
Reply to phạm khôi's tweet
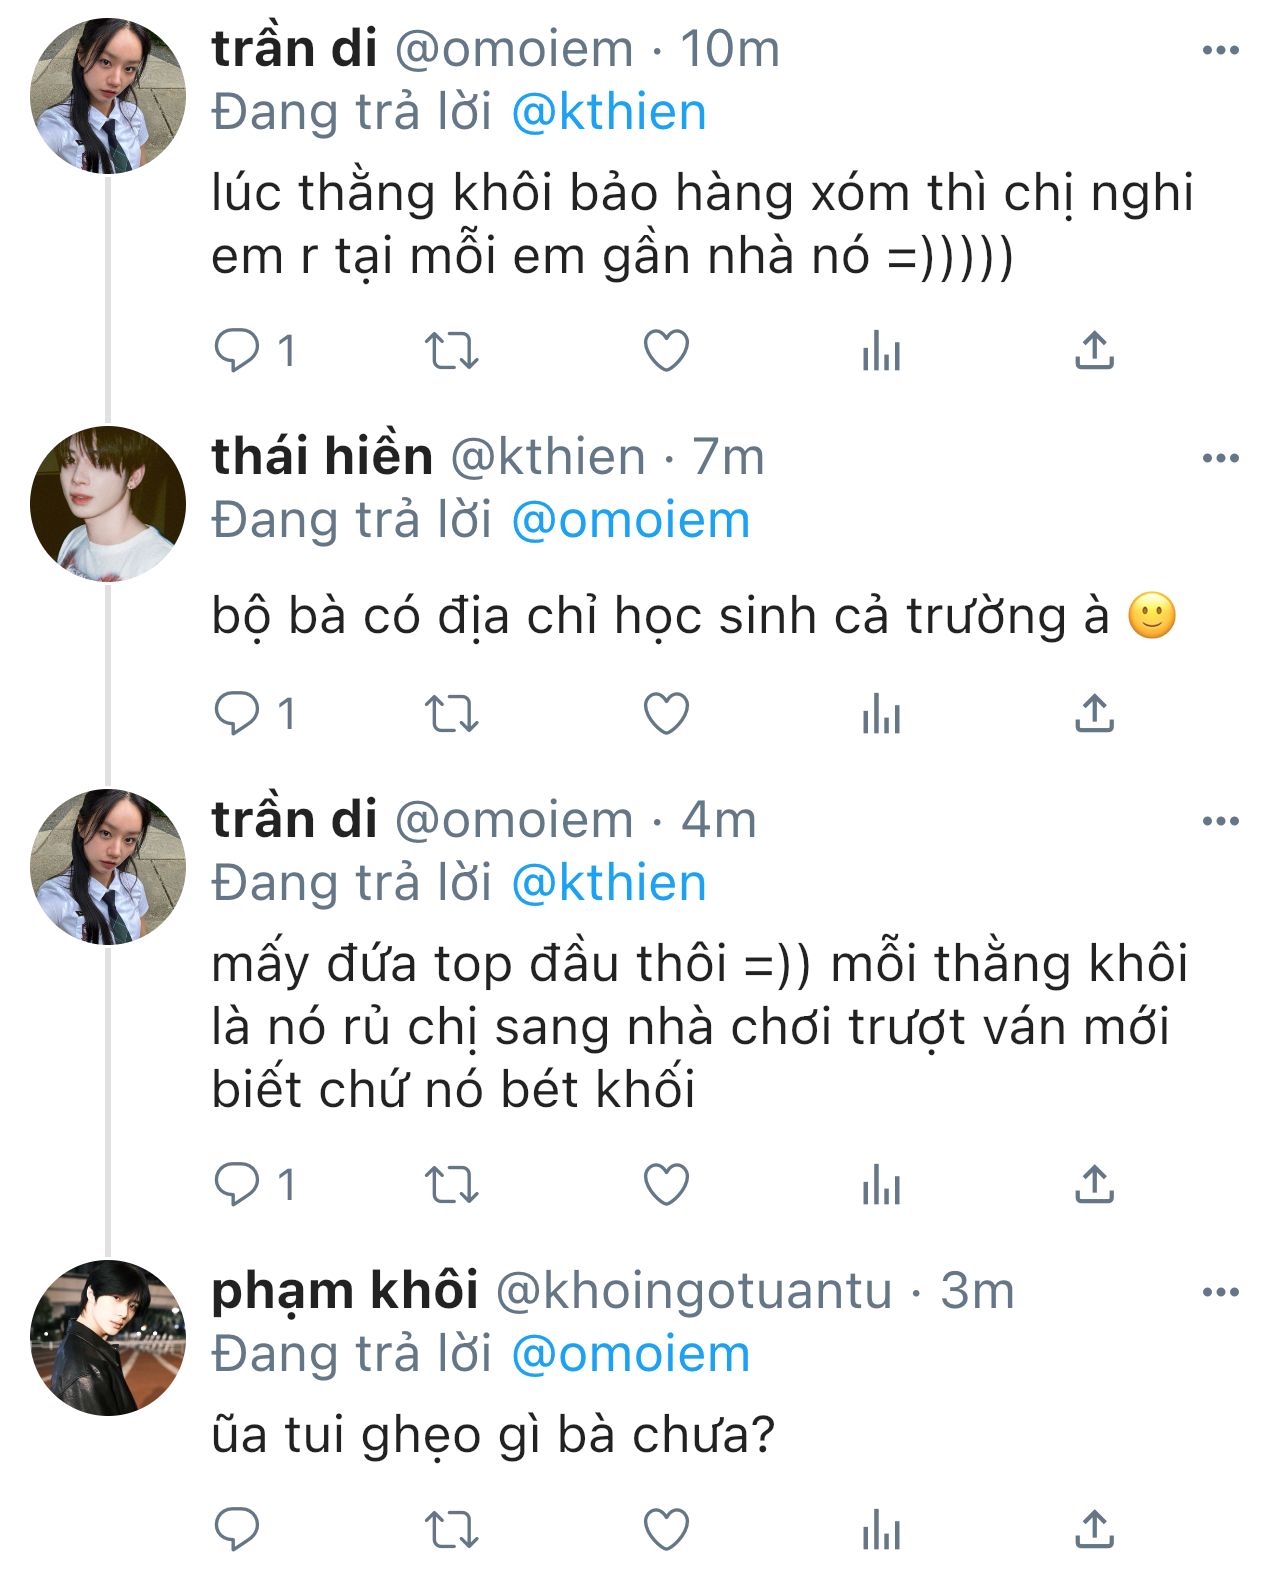pyautogui.click(x=238, y=1530)
